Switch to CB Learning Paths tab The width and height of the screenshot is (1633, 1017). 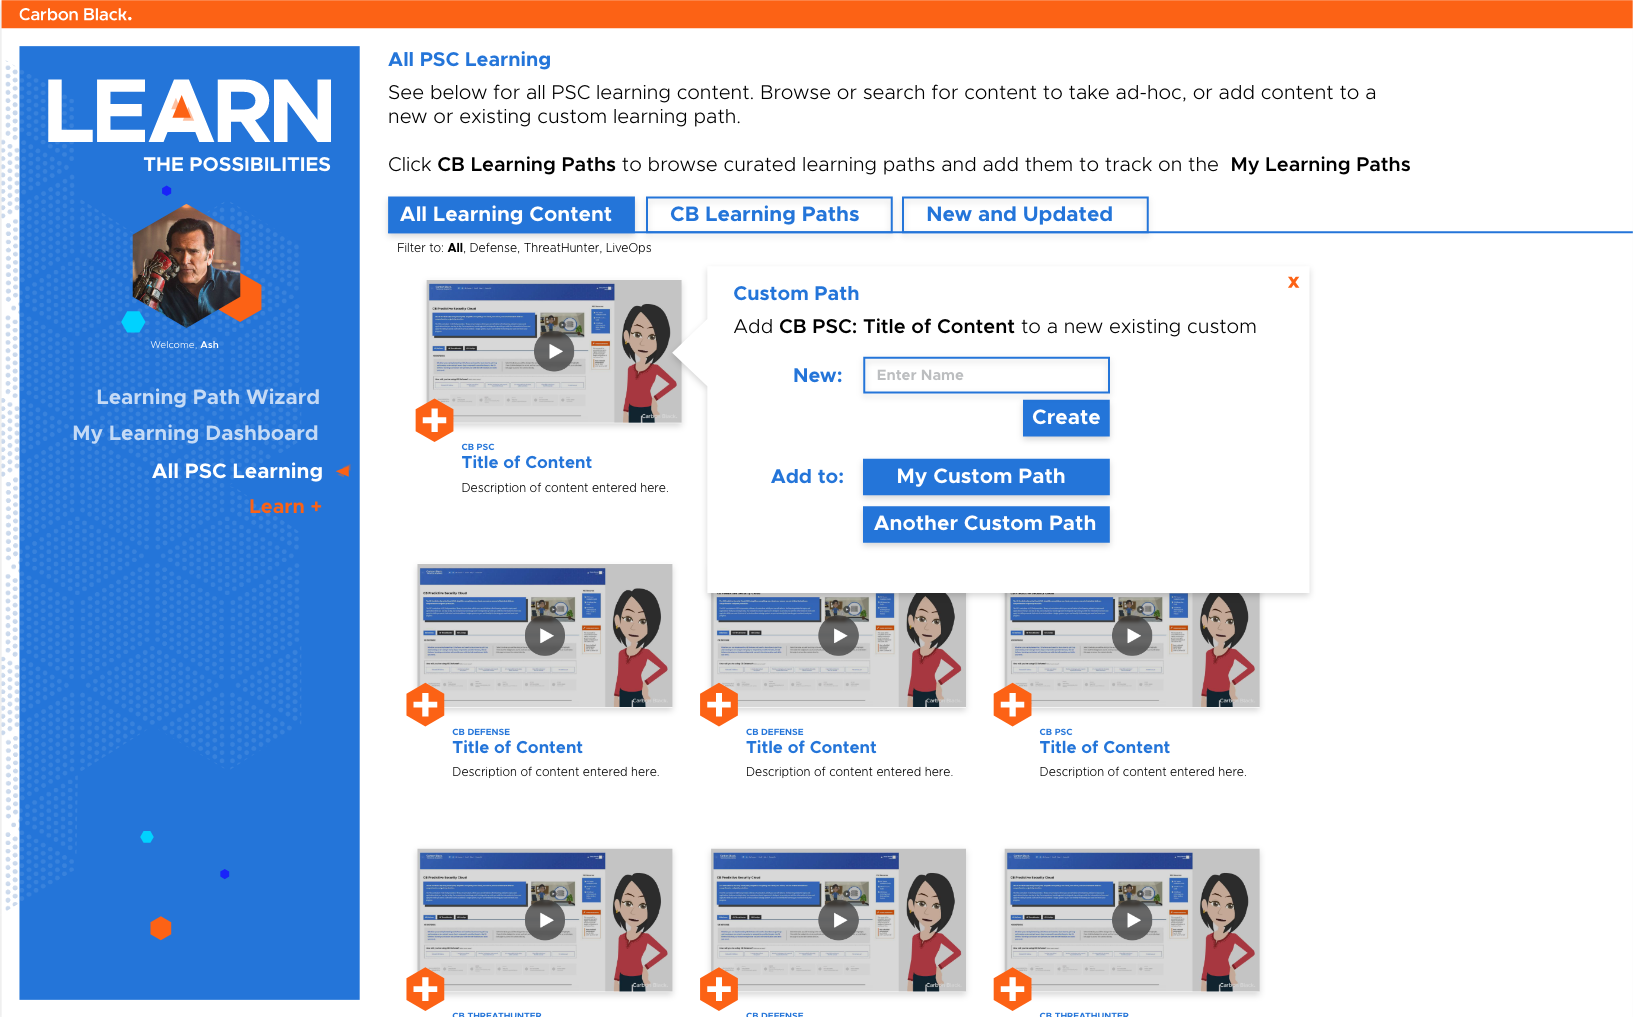[x=768, y=214]
